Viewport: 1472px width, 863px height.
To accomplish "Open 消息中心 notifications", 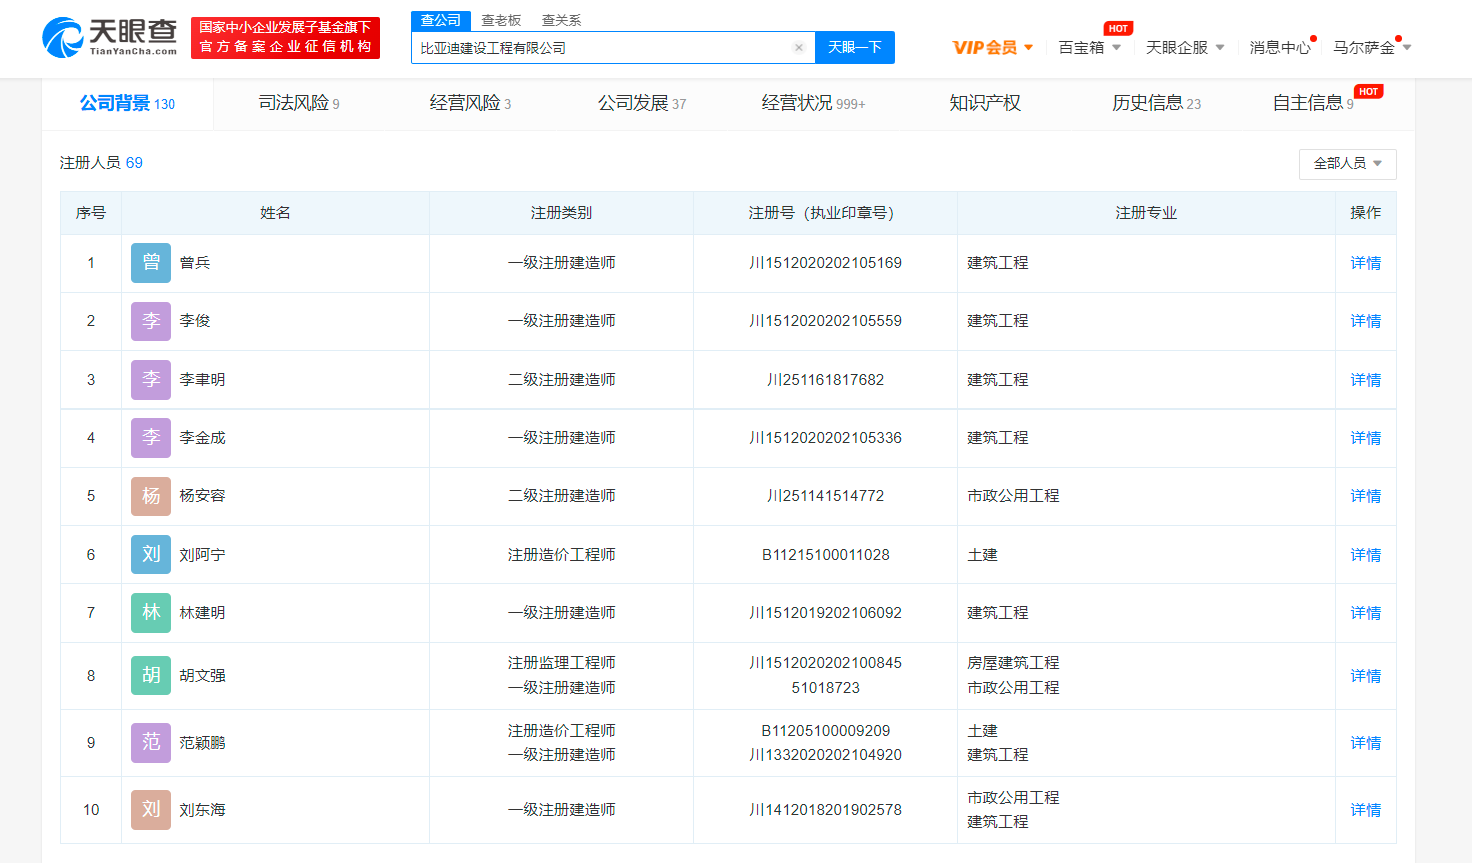I will [1280, 48].
